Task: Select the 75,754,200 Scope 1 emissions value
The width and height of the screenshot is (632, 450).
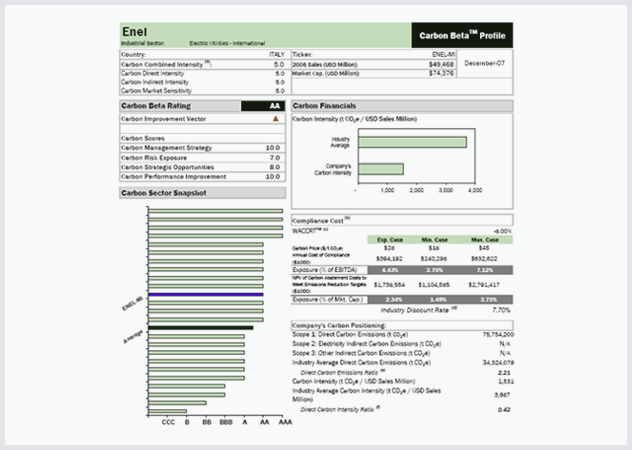Action: [x=498, y=334]
